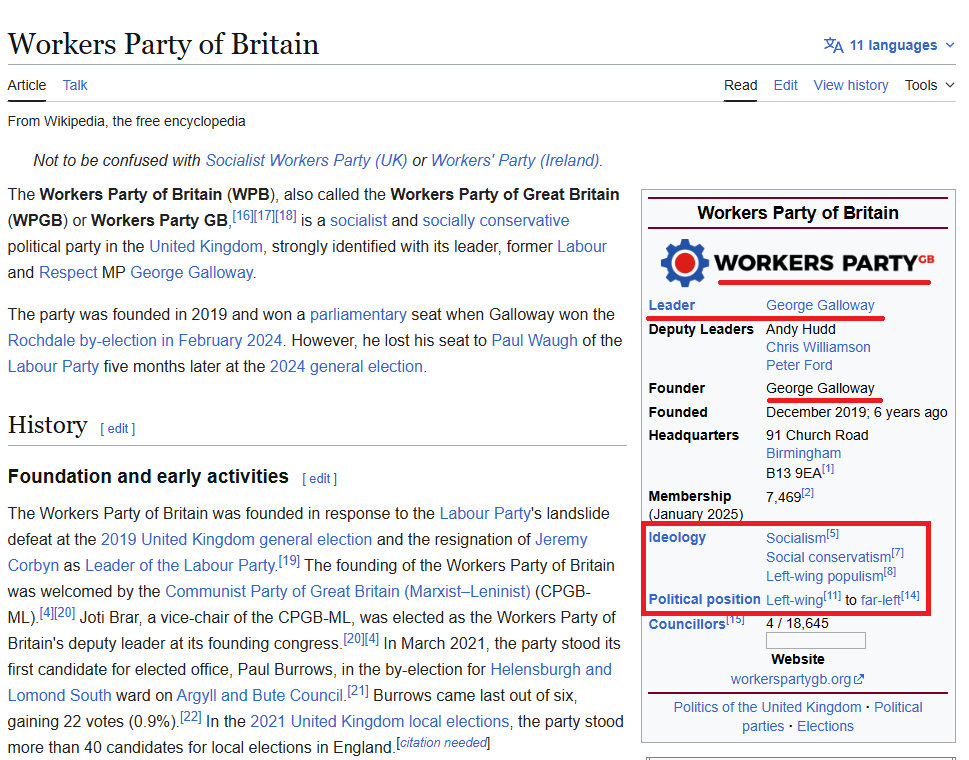
Task: Click the Workers Party GB logo image
Action: [x=797, y=262]
